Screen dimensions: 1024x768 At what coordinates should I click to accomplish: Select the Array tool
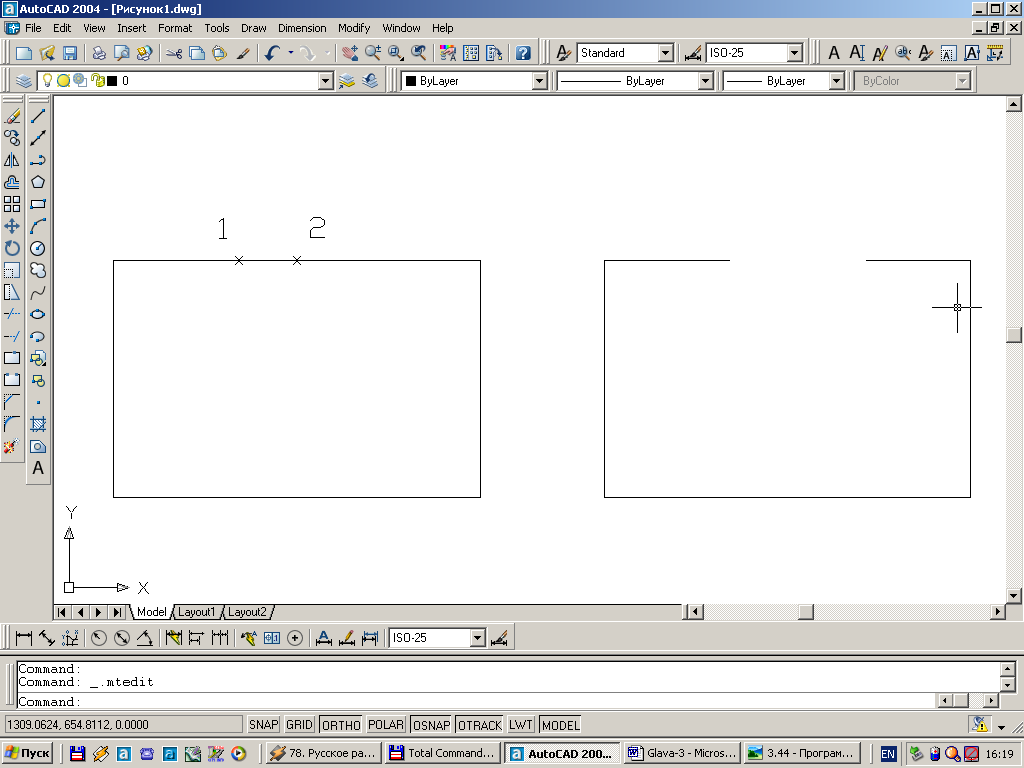(x=12, y=204)
